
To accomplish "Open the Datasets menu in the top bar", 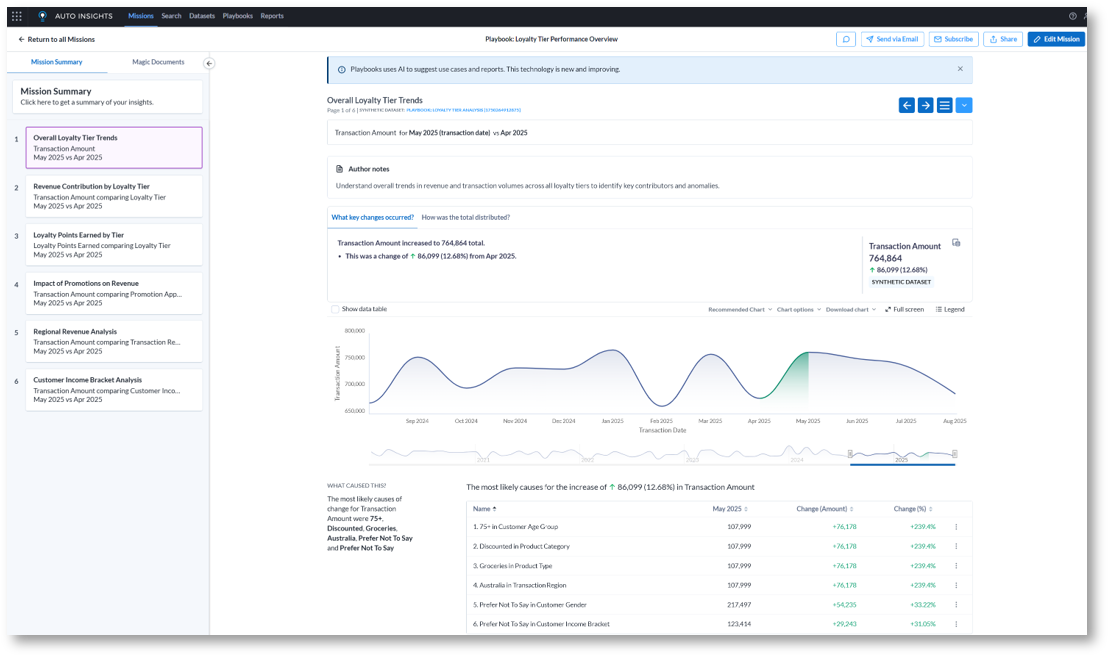I will pos(201,15).
